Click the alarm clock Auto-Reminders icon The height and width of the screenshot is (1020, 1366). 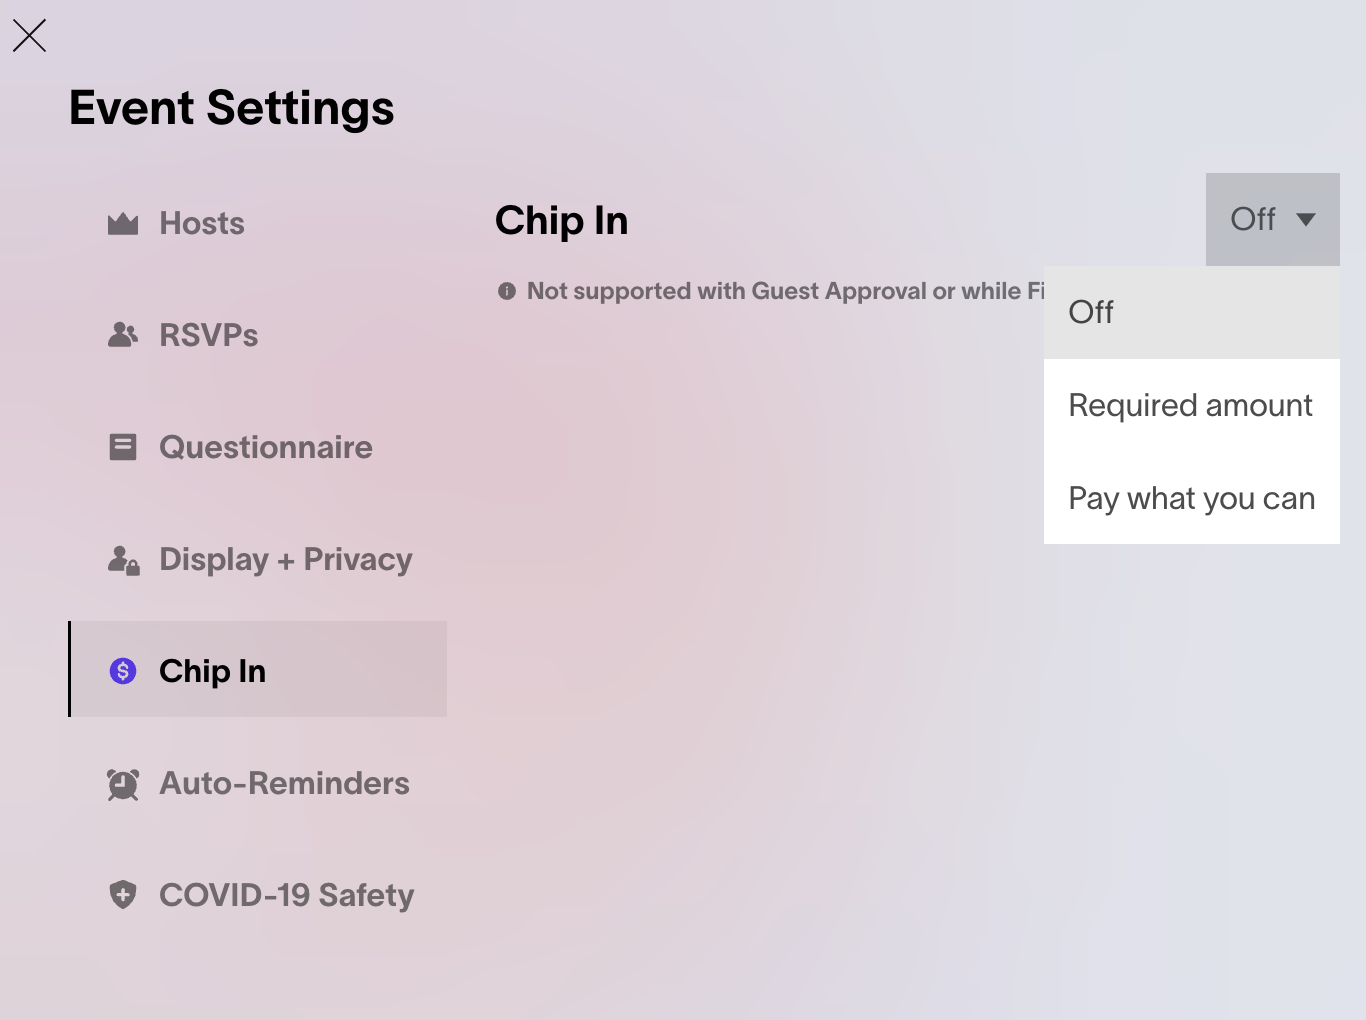click(x=123, y=784)
